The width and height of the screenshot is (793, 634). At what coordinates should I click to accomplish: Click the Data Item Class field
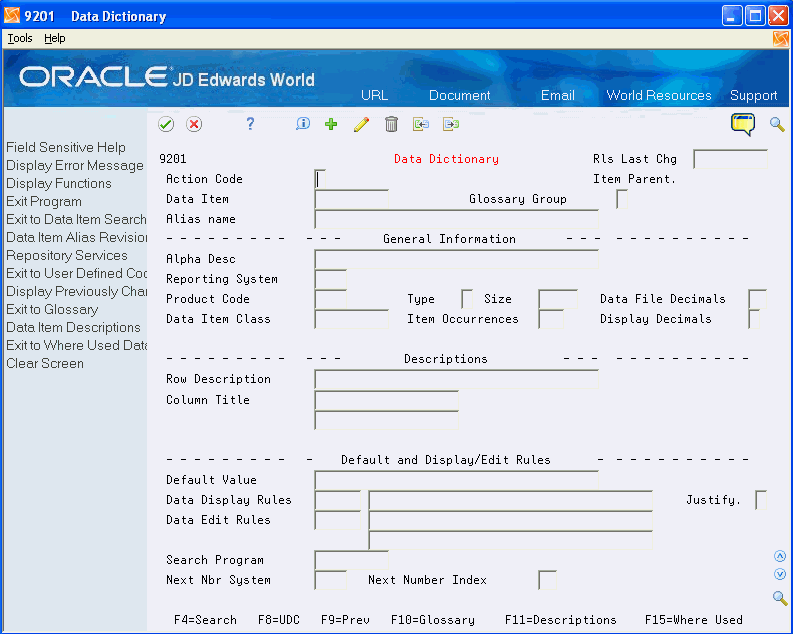(x=351, y=319)
